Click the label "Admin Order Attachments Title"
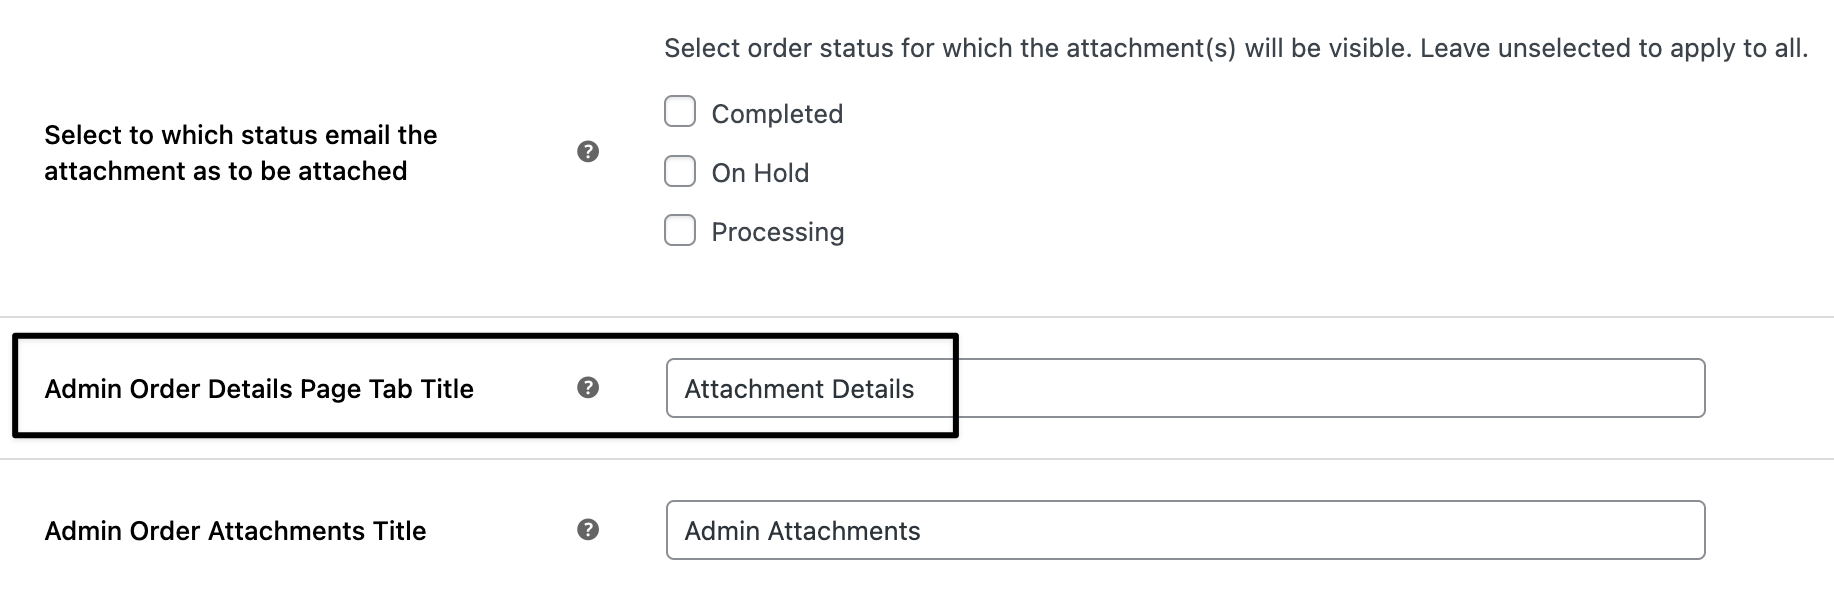Screen dimensions: 1834x592 234,530
